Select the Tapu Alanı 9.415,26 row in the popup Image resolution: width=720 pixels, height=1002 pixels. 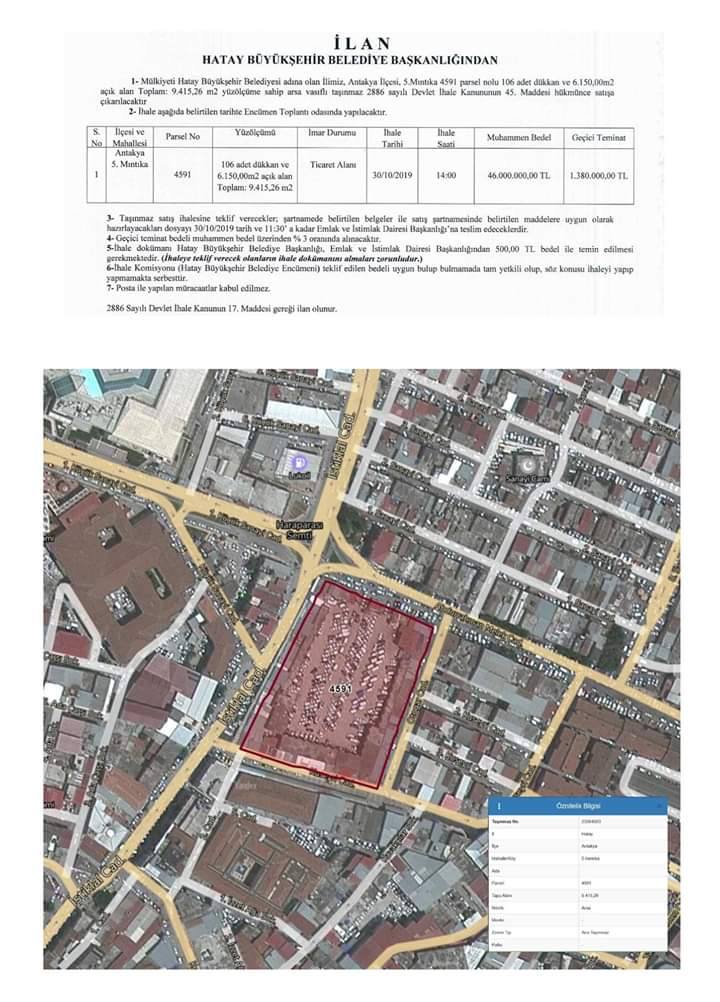click(578, 895)
